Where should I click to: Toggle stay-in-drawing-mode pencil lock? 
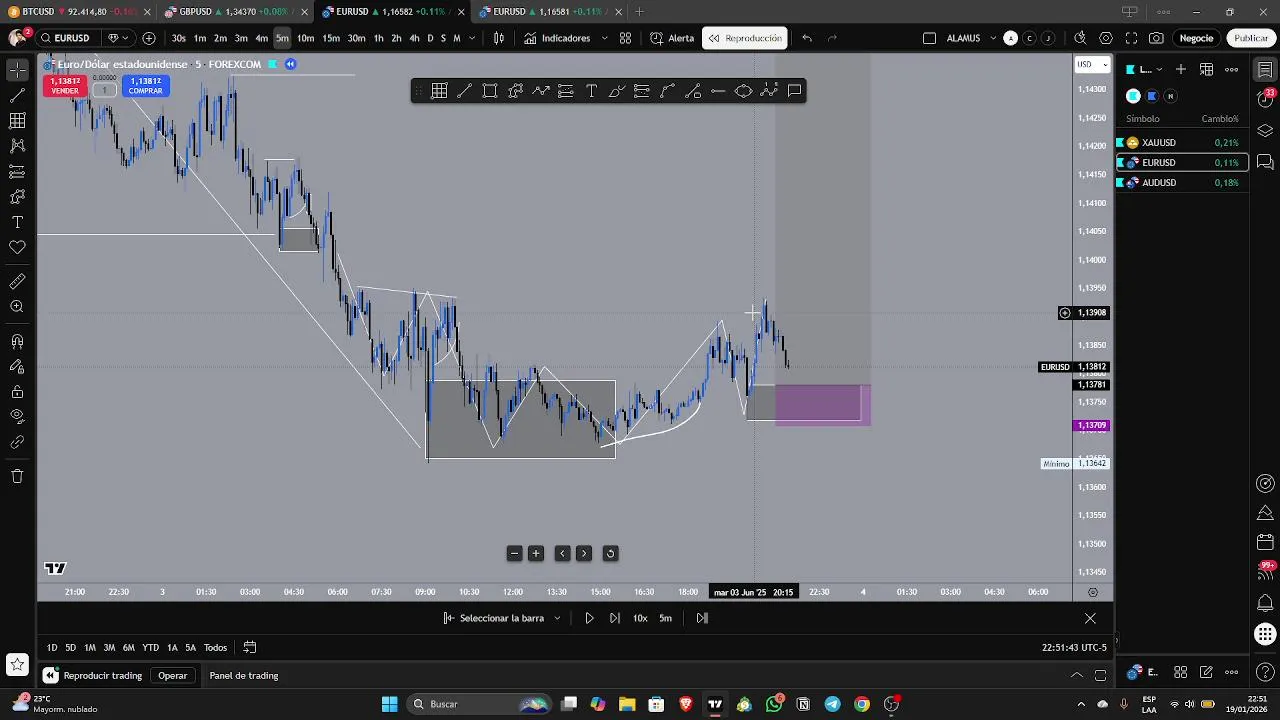17,367
